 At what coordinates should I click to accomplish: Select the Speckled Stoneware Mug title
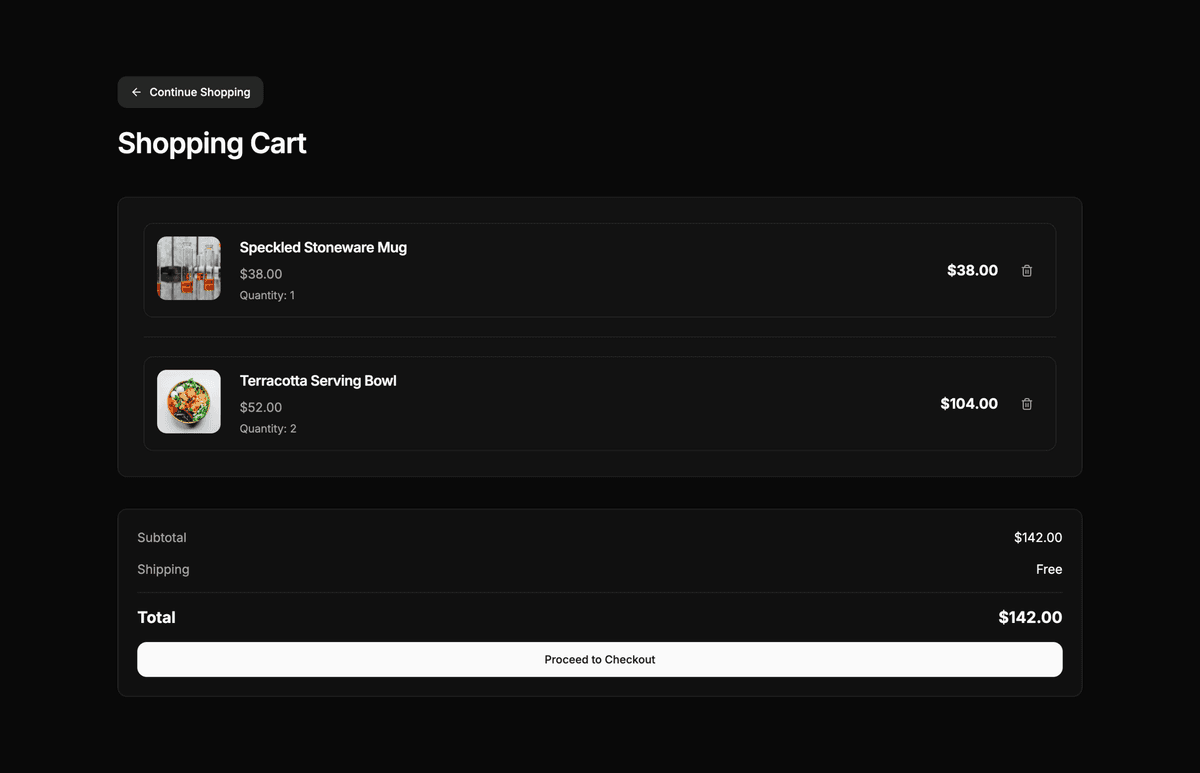[323, 247]
